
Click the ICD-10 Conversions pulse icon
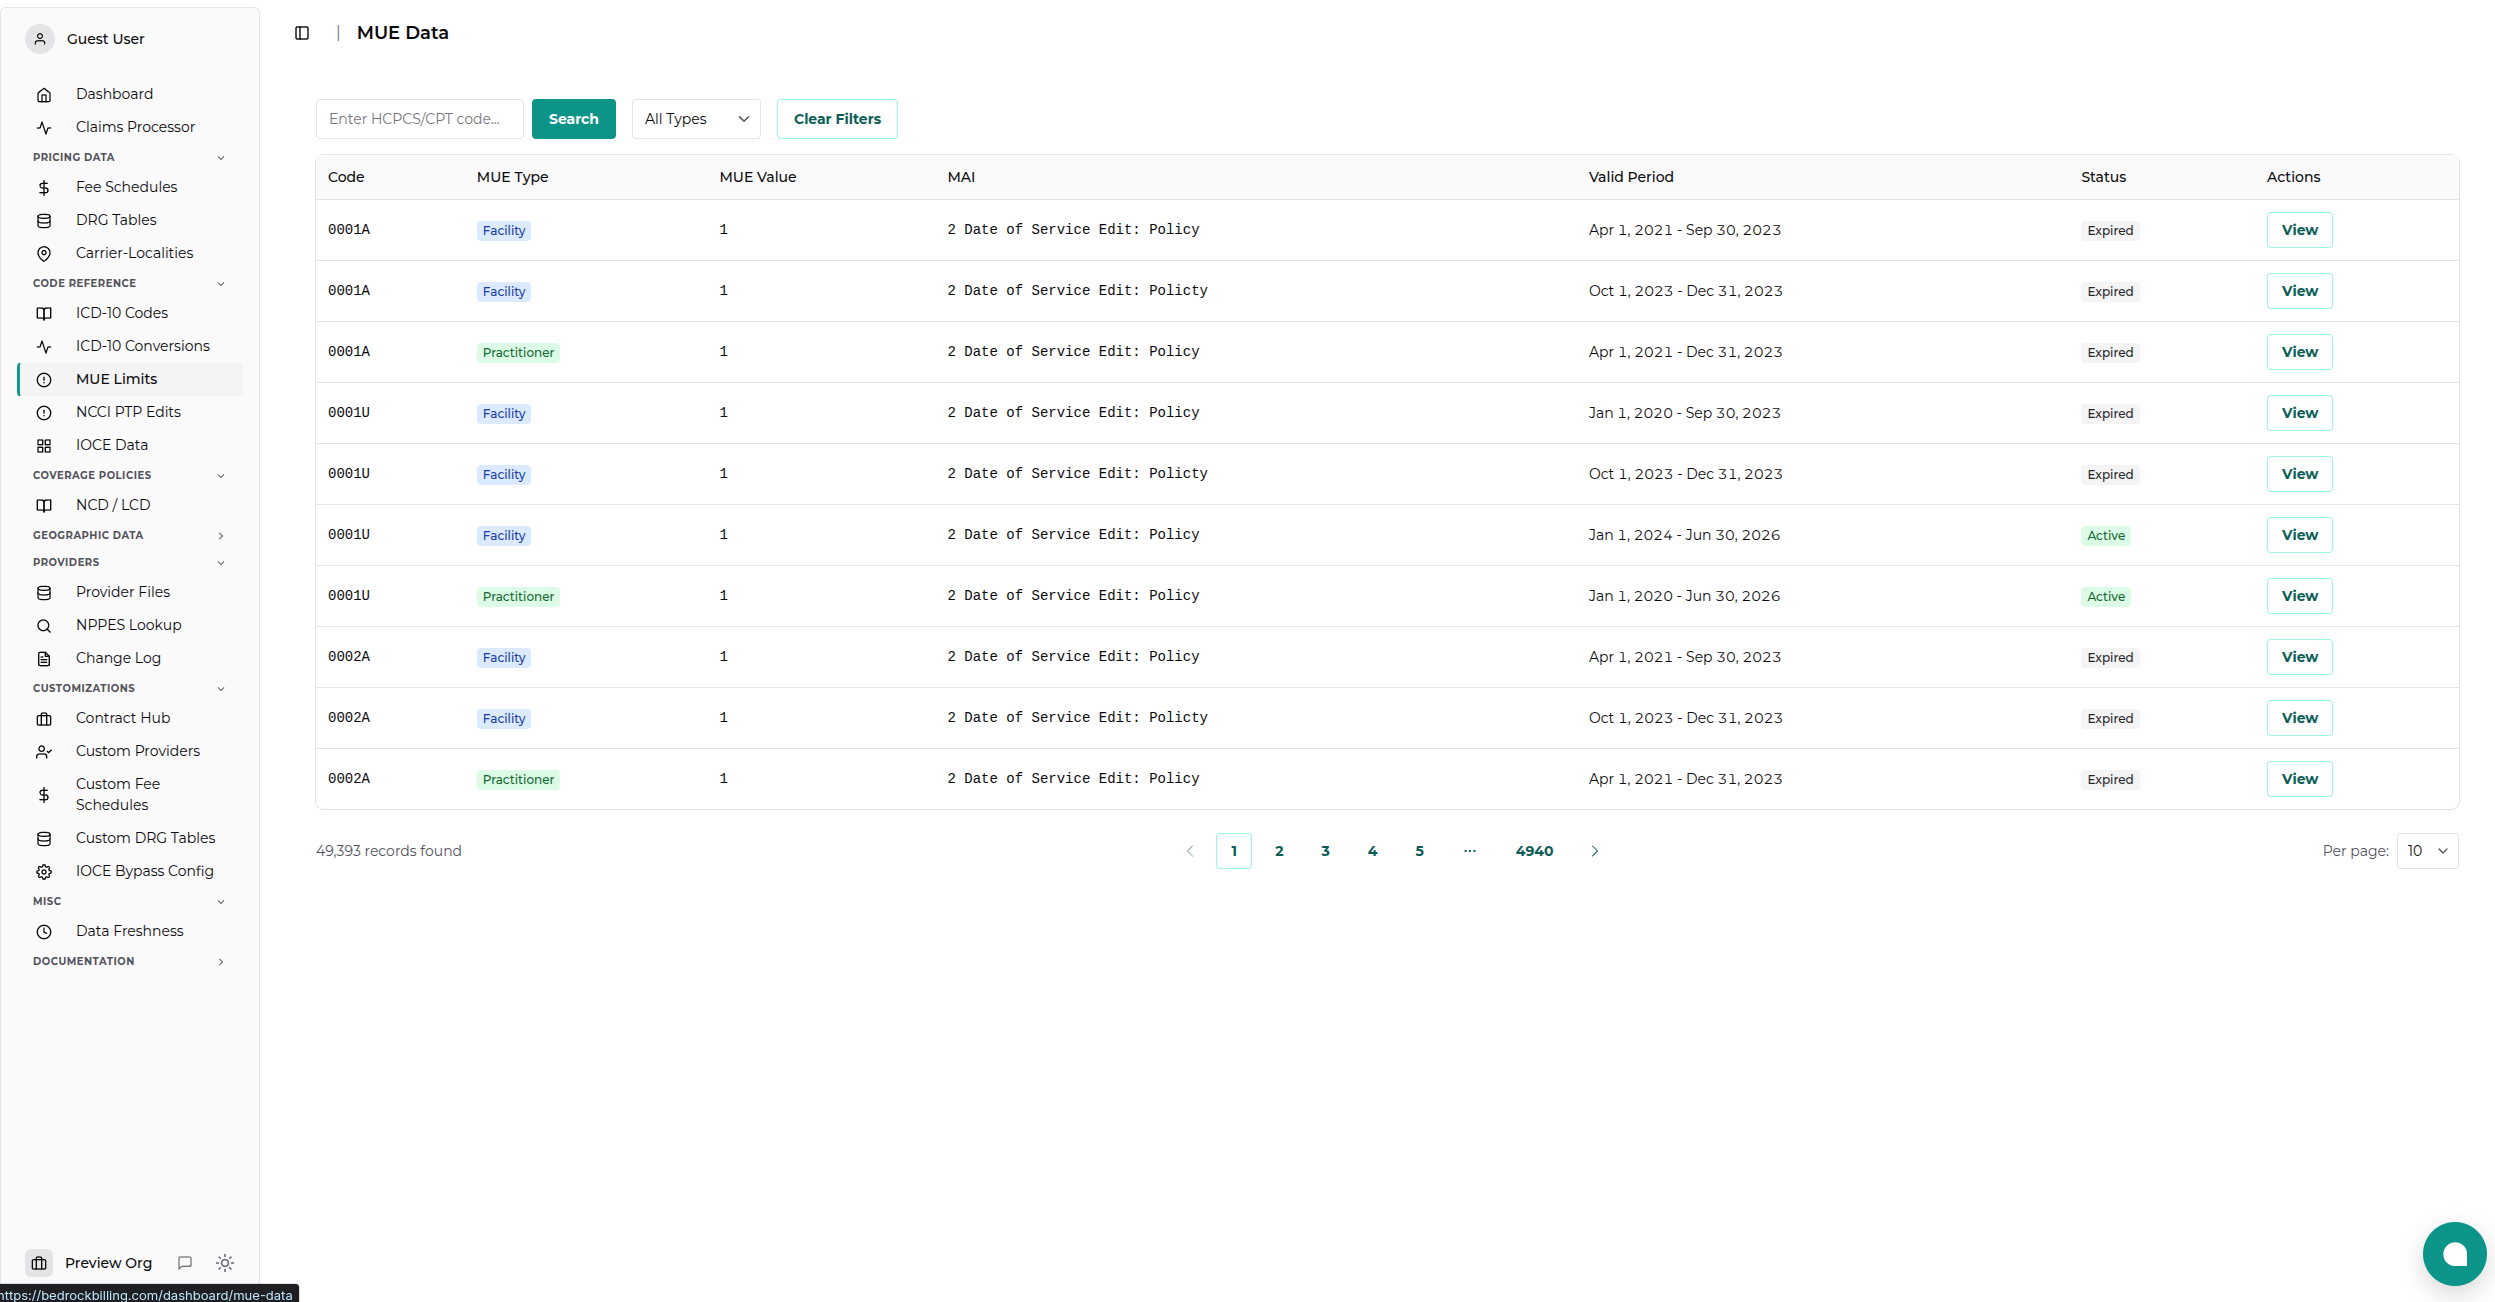[x=44, y=347]
